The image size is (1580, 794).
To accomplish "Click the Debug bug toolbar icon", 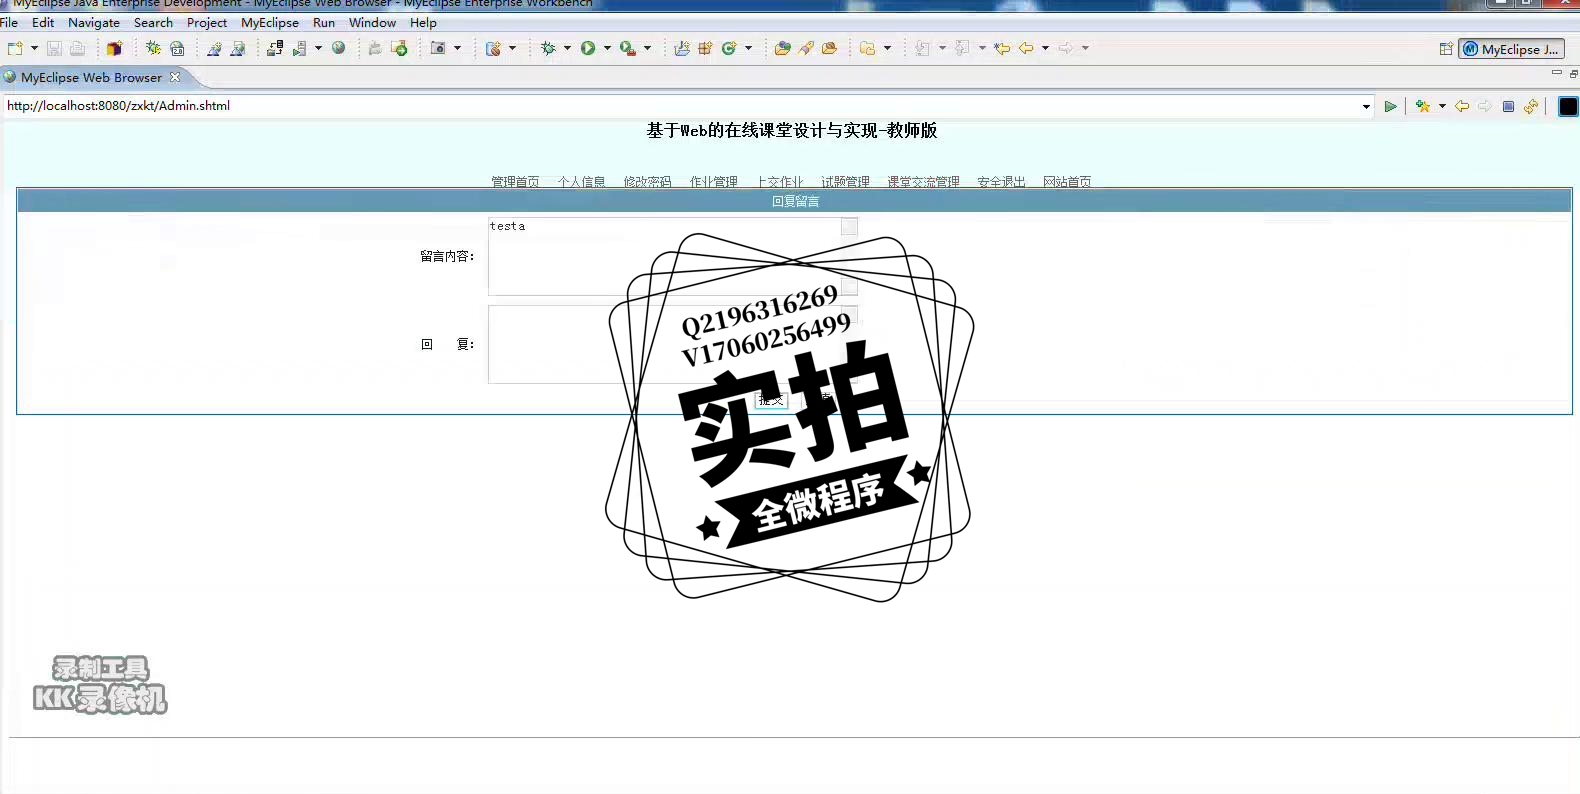I will pyautogui.click(x=548, y=48).
